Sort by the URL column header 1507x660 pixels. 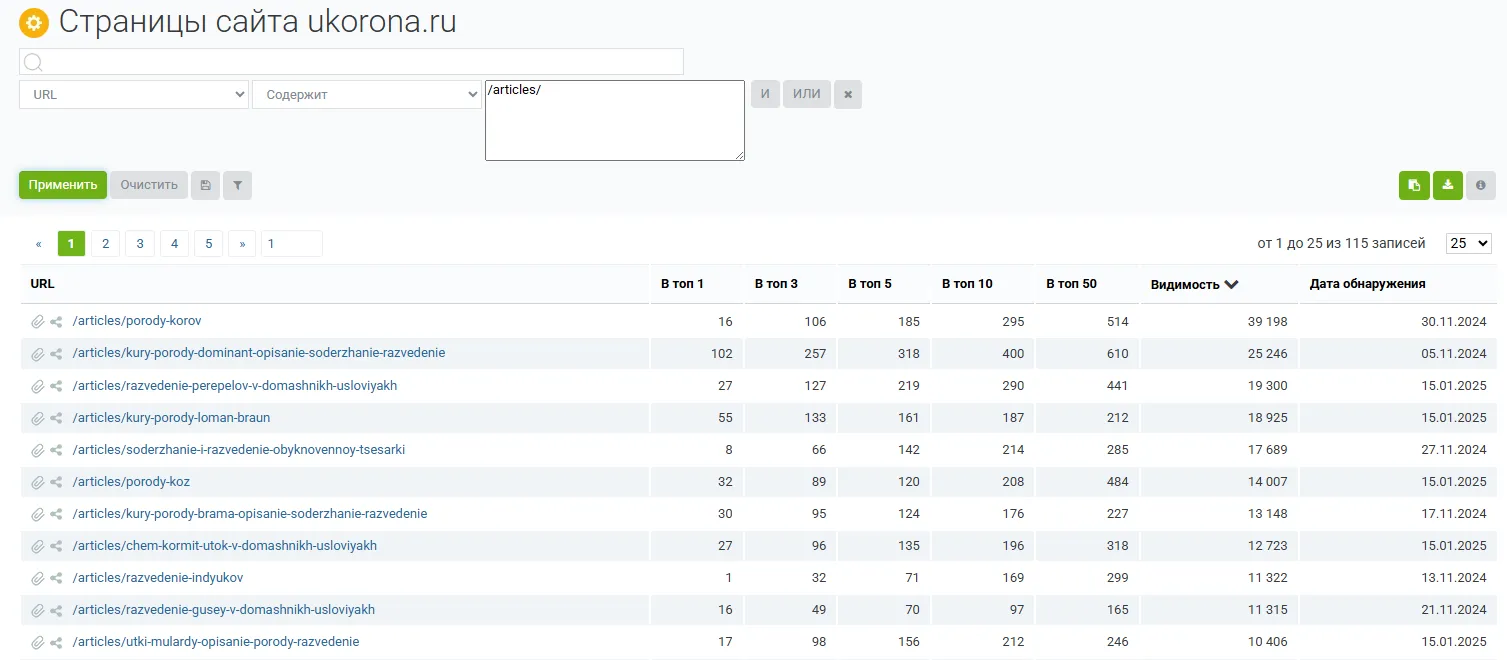pos(42,284)
